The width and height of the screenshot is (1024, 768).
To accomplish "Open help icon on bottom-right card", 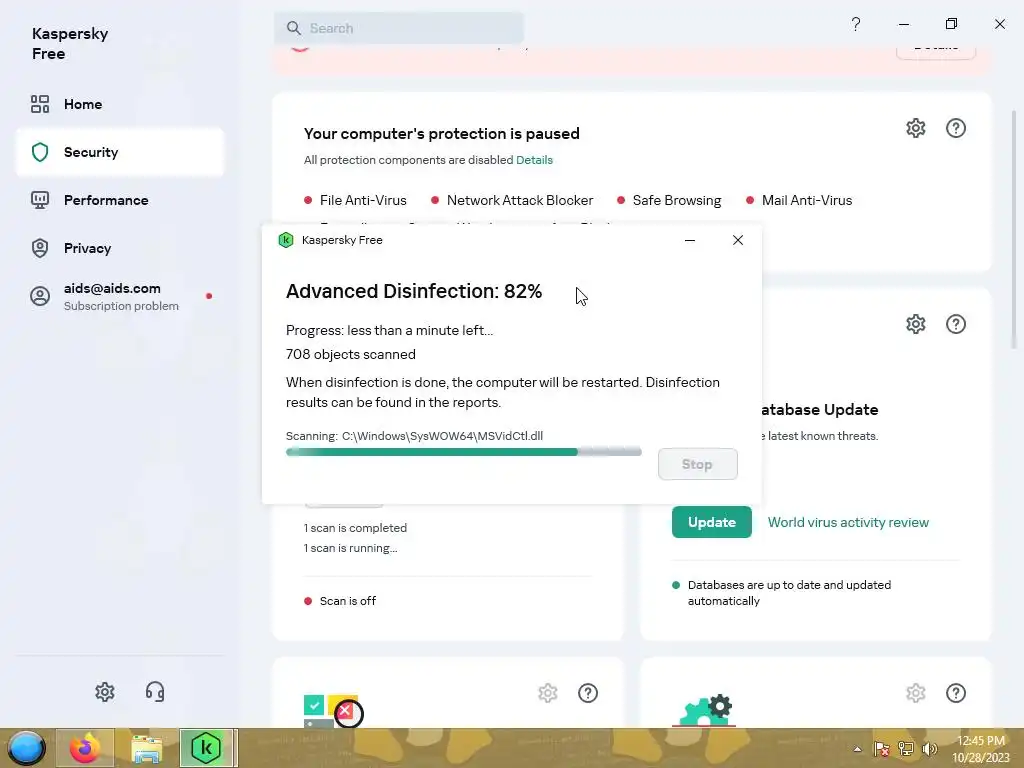I will coord(955,693).
